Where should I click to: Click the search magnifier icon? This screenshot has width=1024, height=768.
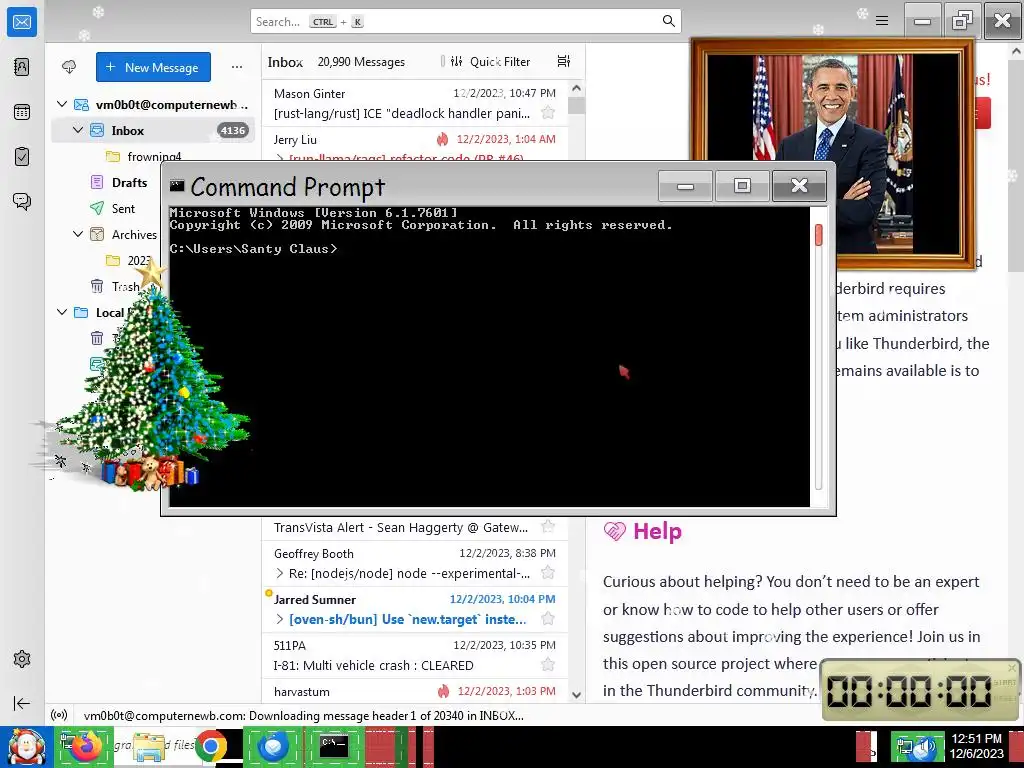pos(668,21)
